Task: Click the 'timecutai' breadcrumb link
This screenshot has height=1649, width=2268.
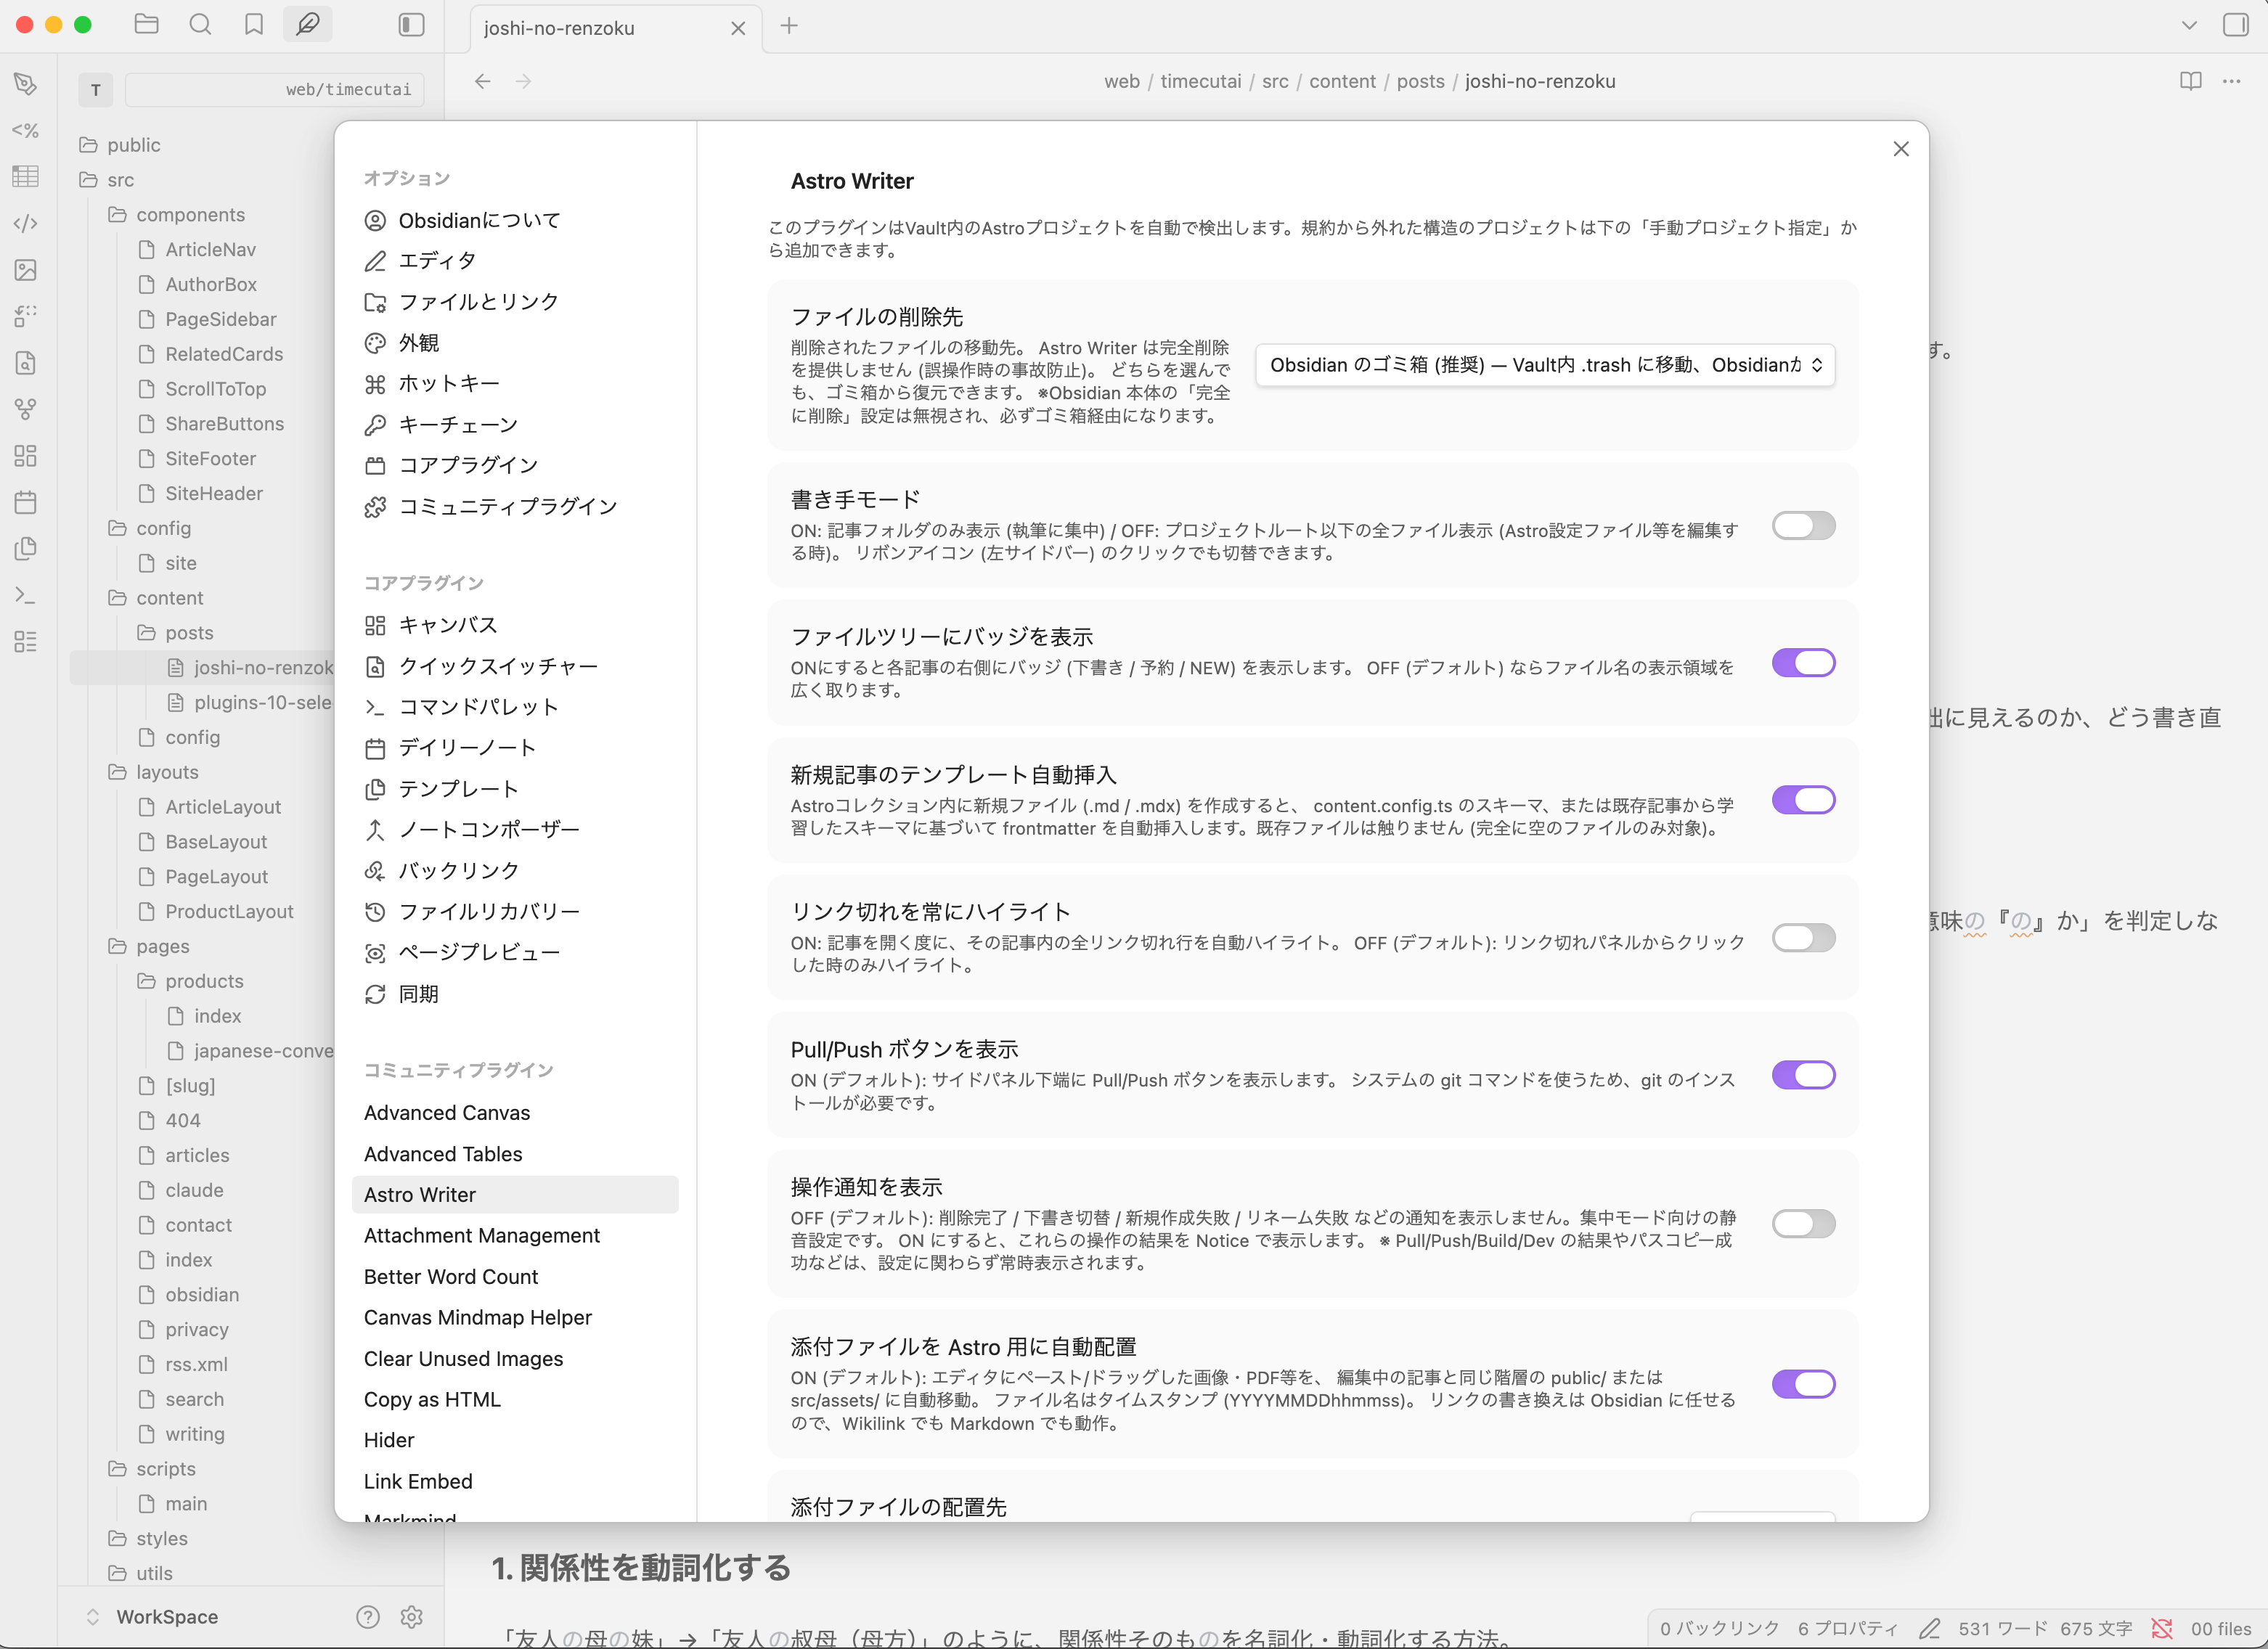Action: pos(1200,81)
